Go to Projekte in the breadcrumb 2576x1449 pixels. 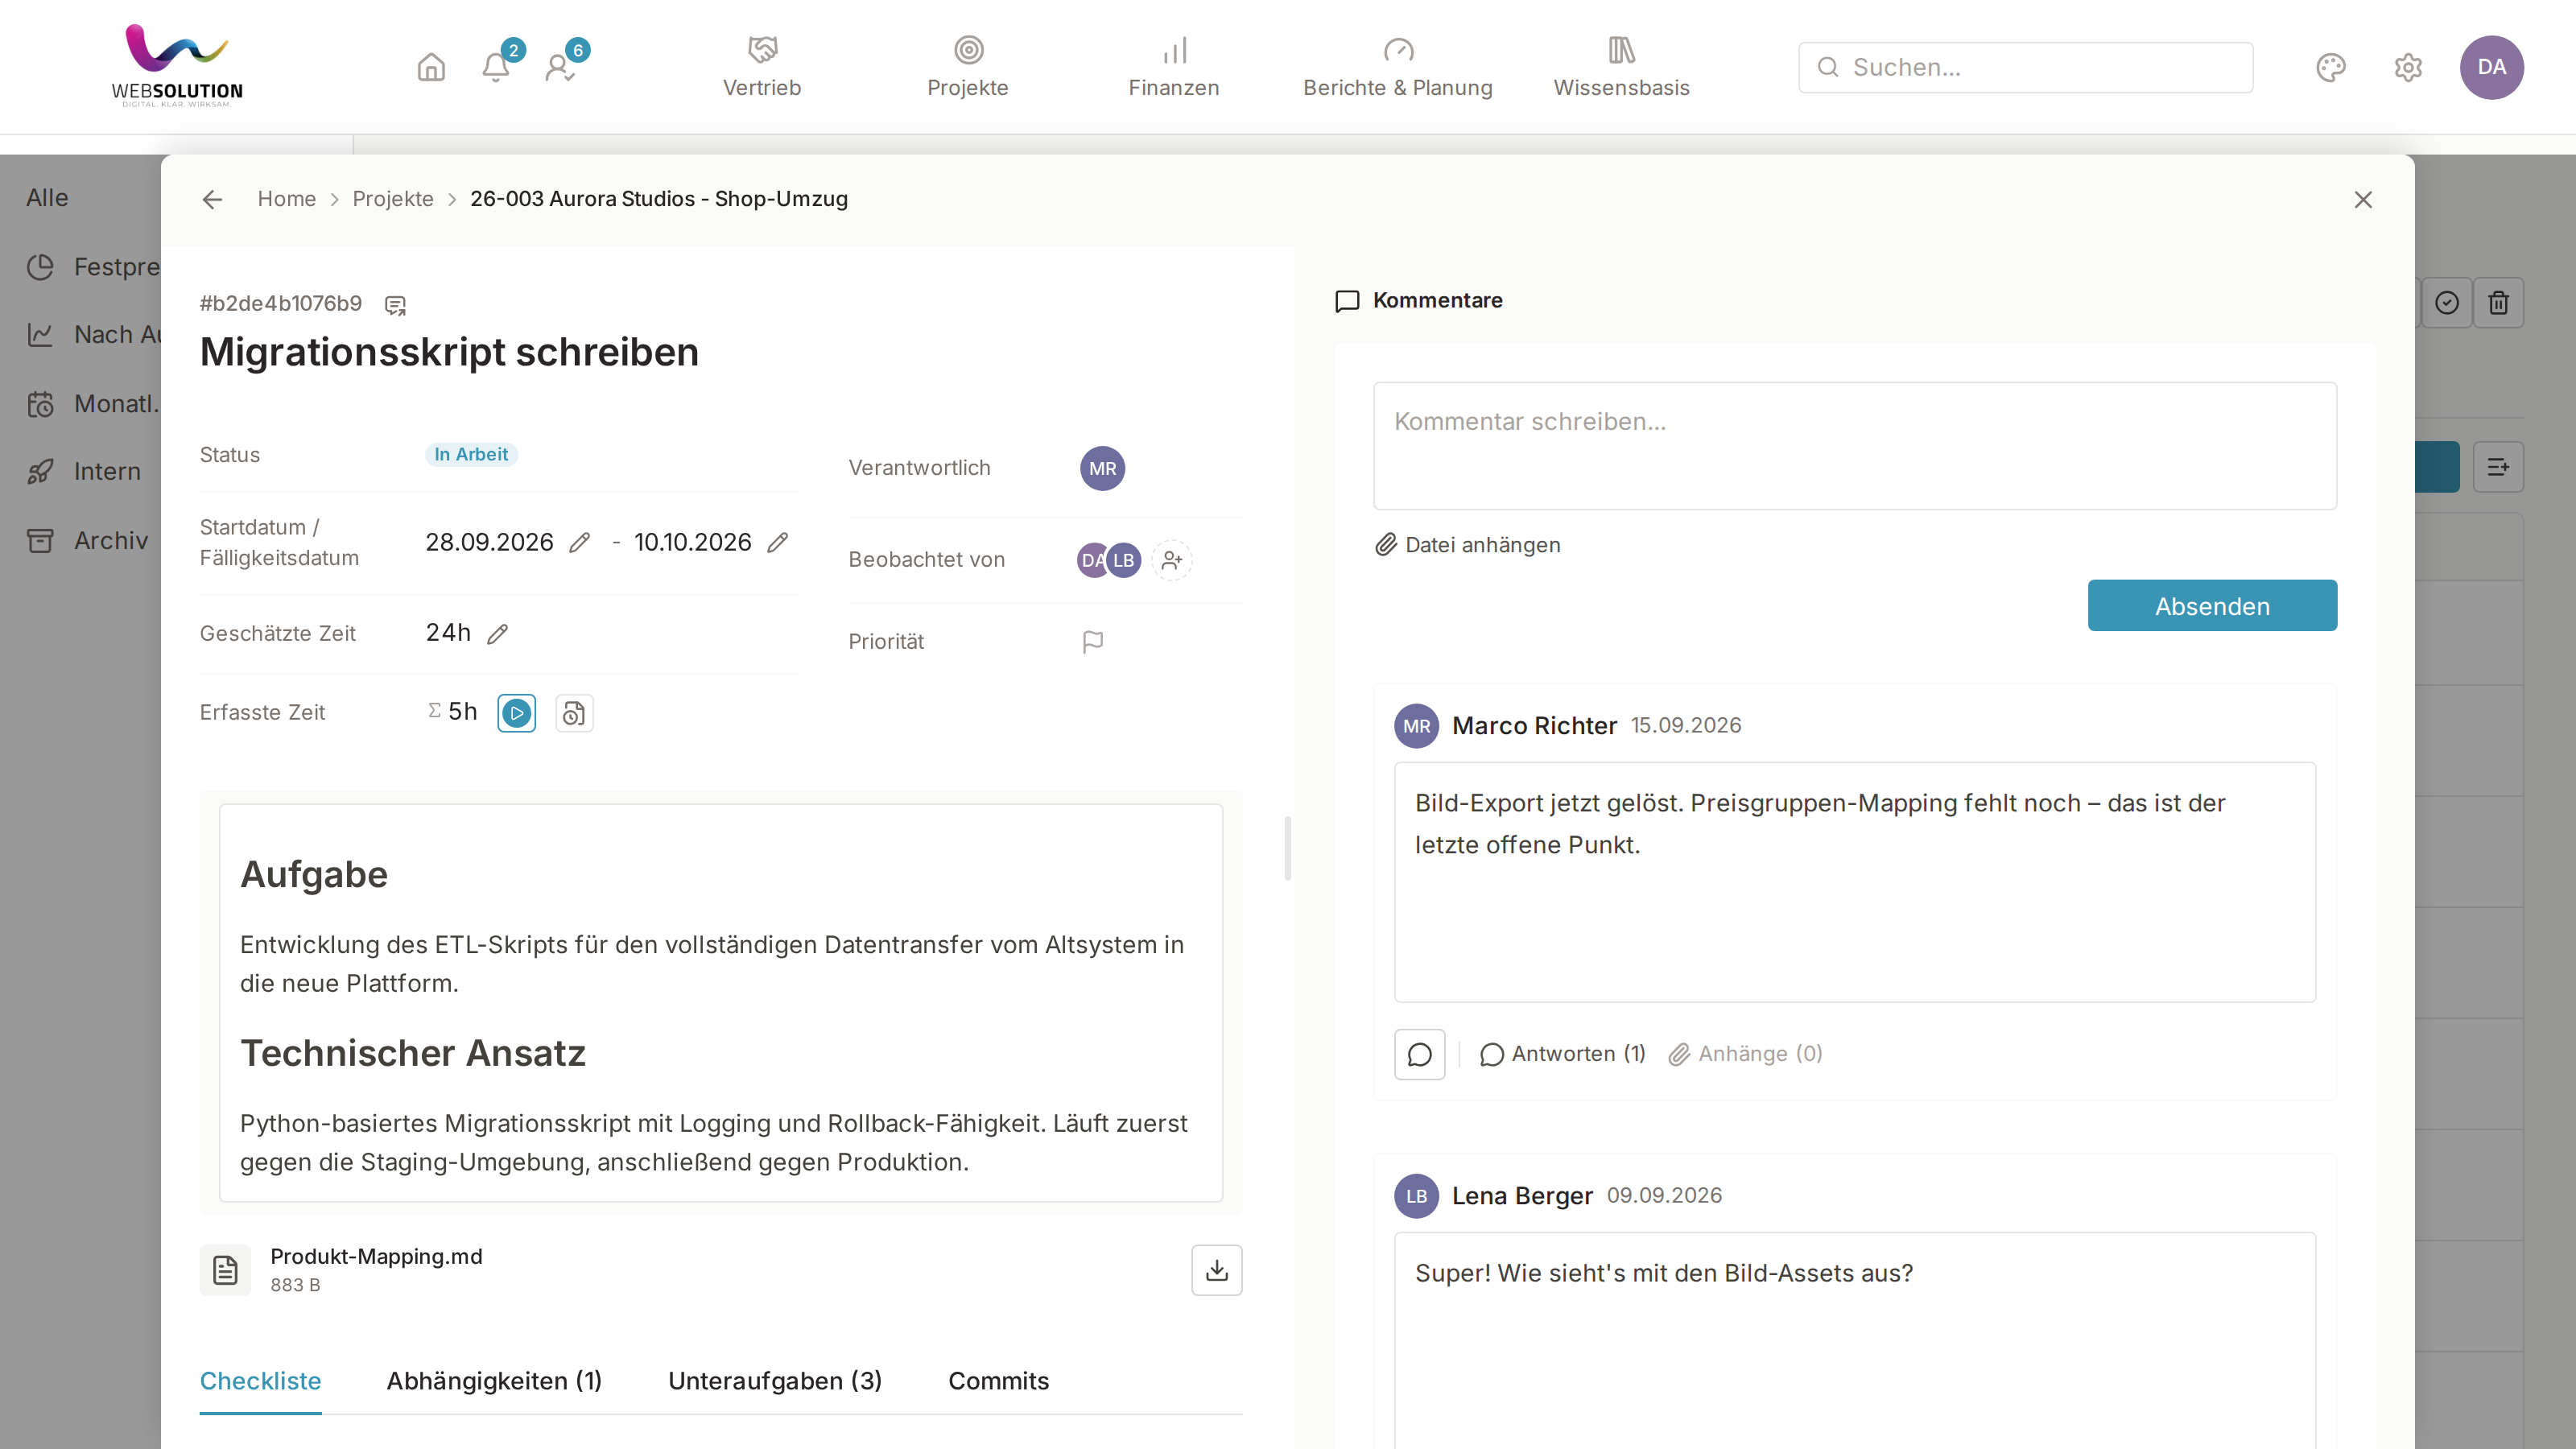coord(393,199)
